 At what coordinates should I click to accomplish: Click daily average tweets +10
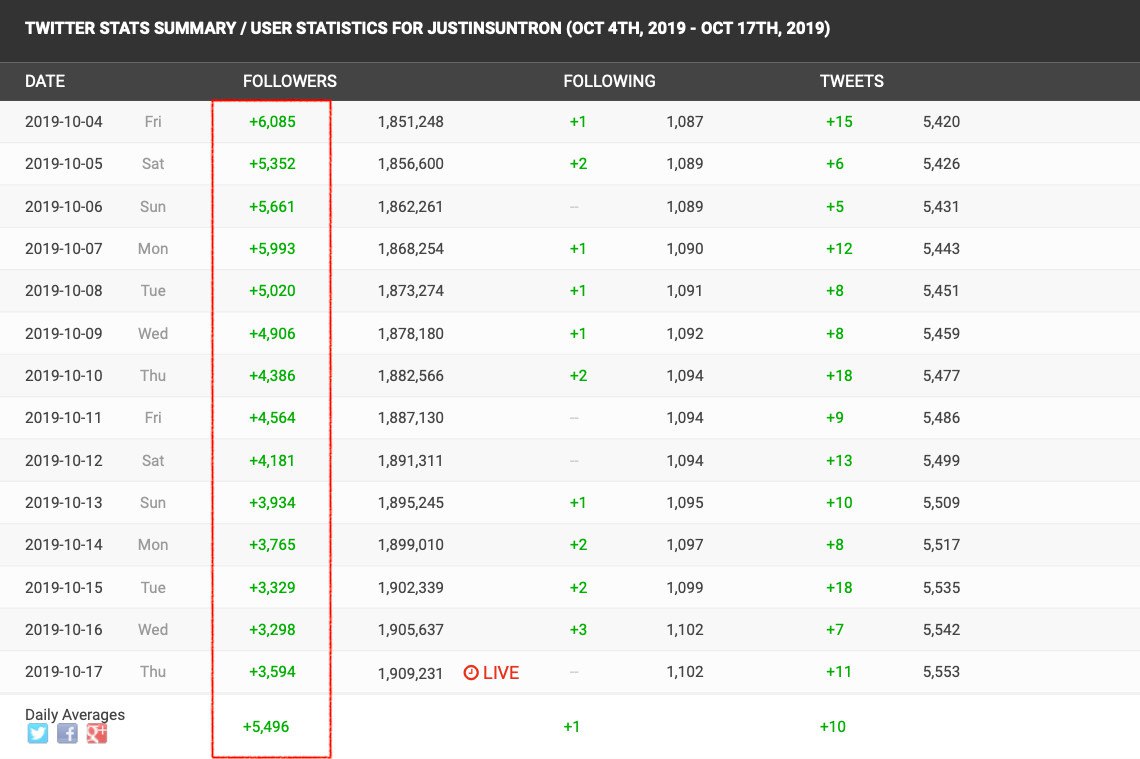(832, 726)
